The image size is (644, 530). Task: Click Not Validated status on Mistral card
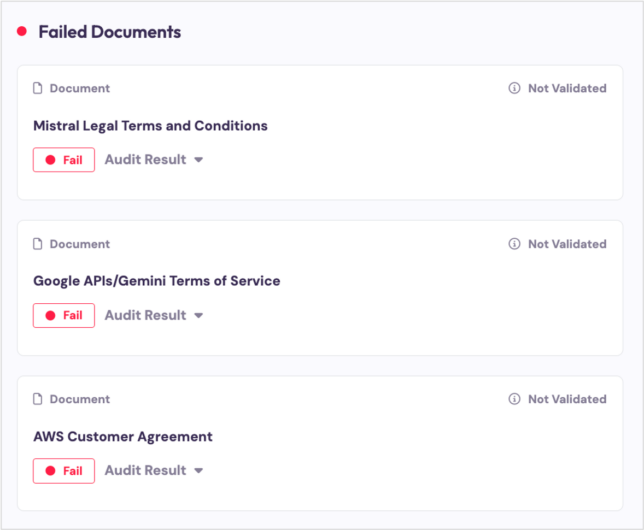(566, 88)
